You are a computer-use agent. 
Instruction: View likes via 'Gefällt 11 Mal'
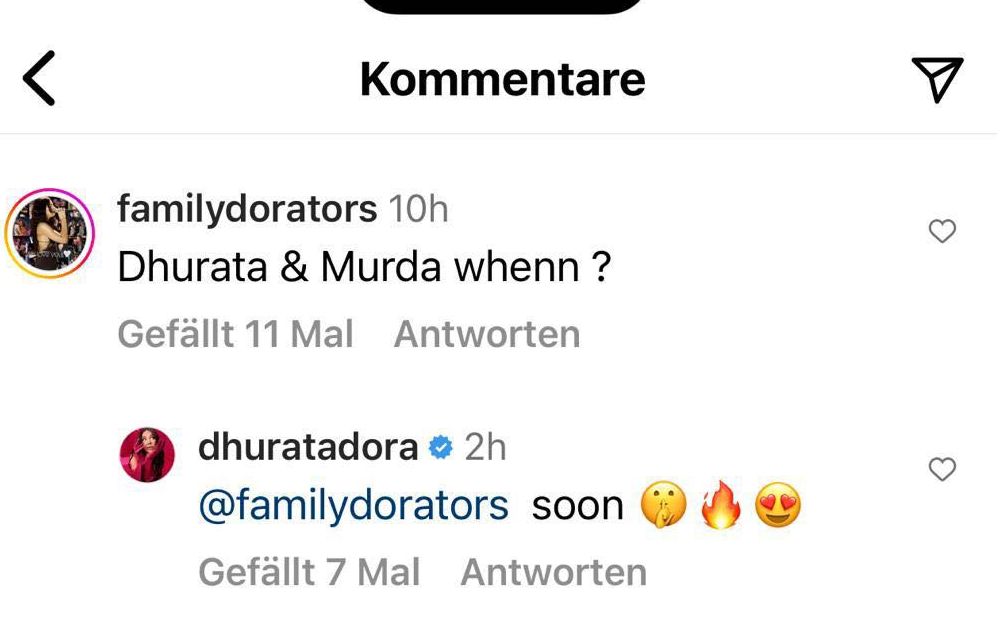coord(235,334)
